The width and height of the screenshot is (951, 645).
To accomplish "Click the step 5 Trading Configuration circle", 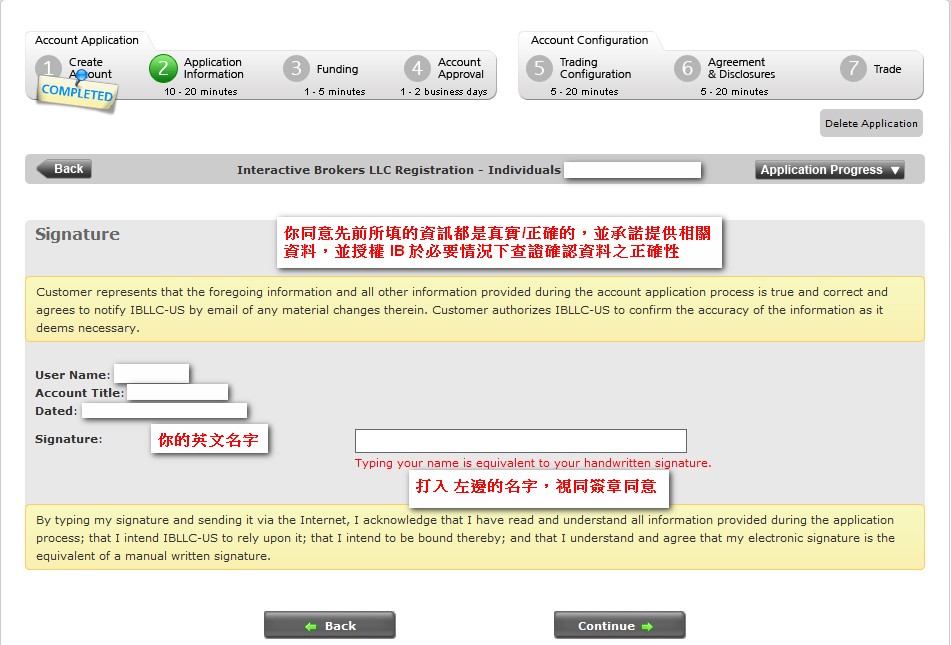I will pyautogui.click(x=539, y=68).
